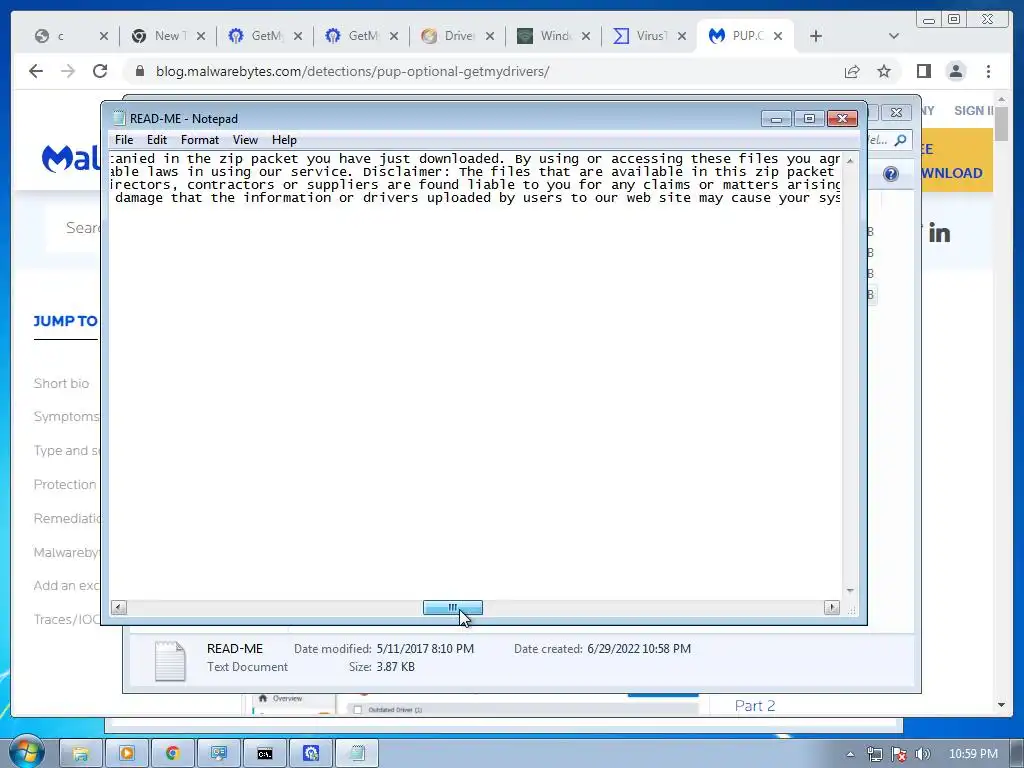Screen dimensions: 1024x768
Task: Click Chrome icon in taskbar
Action: [172, 754]
